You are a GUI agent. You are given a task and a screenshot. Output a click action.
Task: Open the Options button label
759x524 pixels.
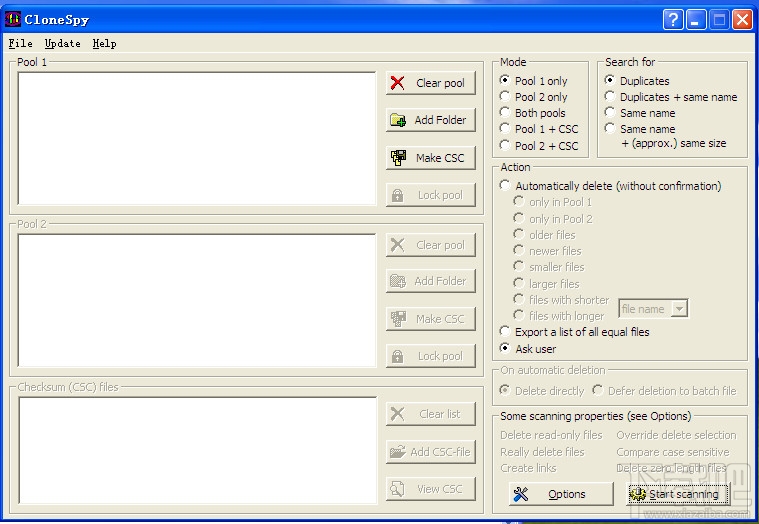pos(567,494)
